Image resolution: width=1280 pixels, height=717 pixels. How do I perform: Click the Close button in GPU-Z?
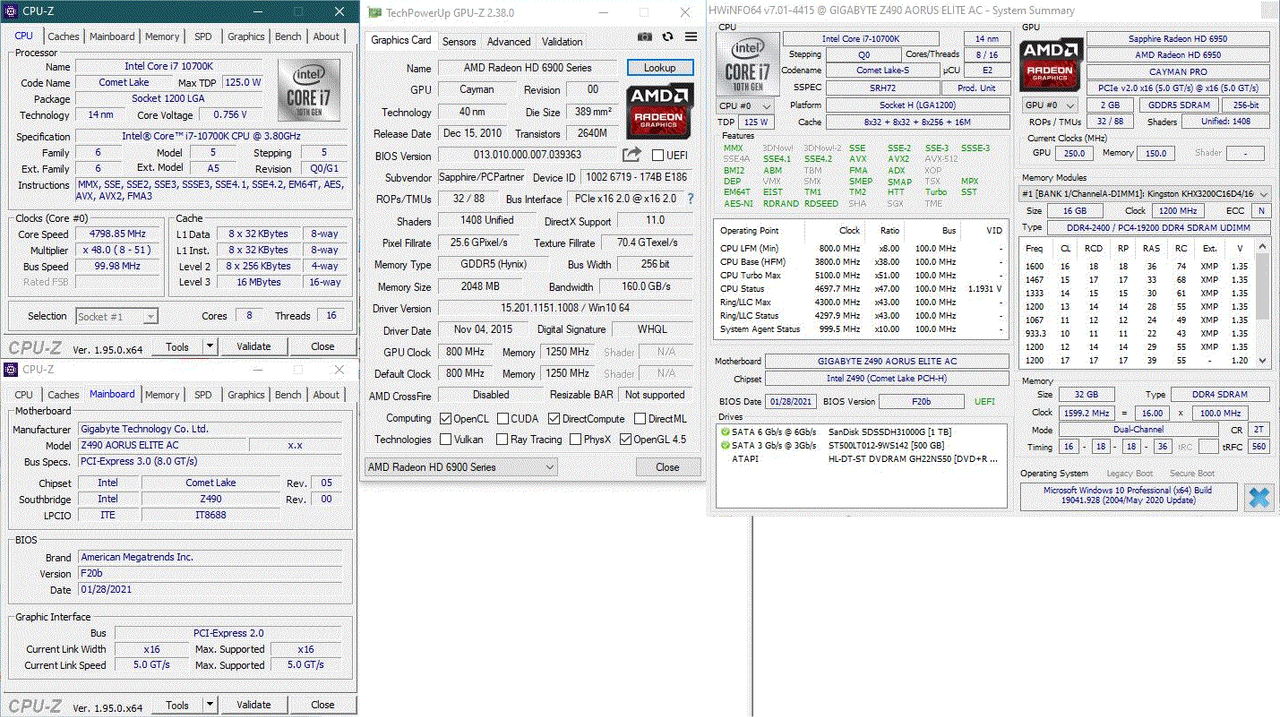(667, 467)
